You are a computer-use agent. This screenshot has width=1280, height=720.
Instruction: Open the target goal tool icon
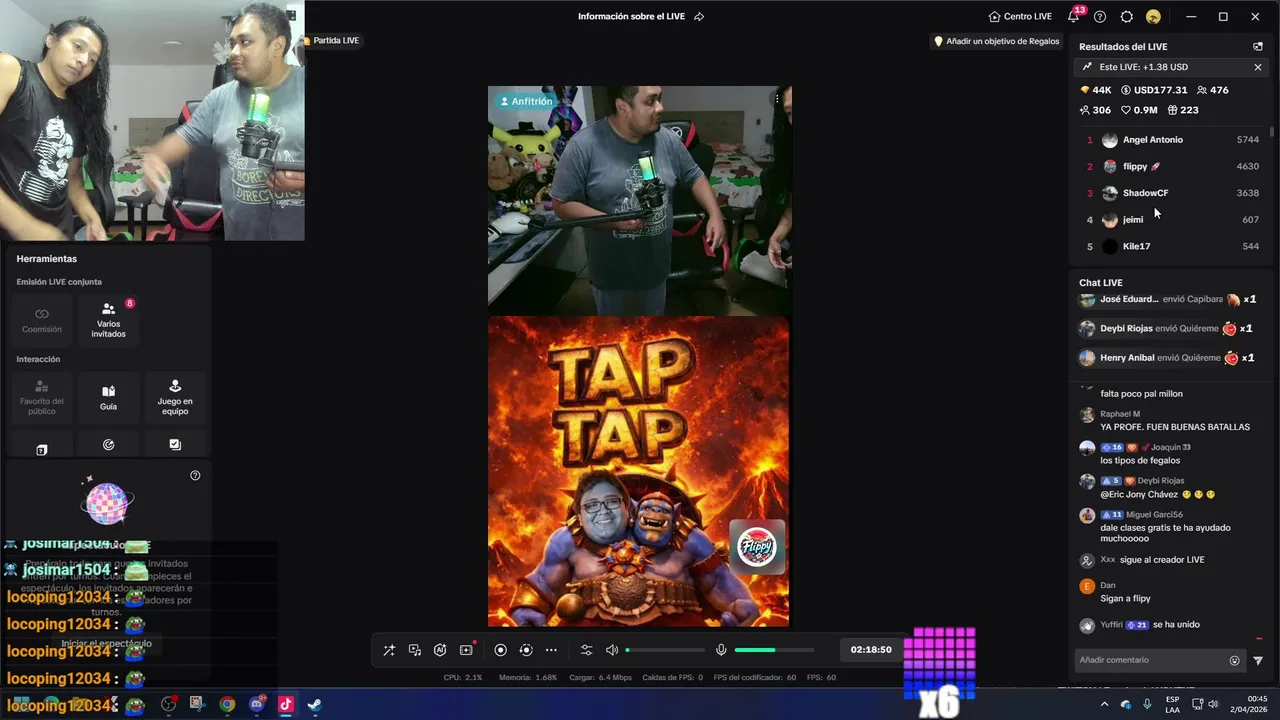108,445
